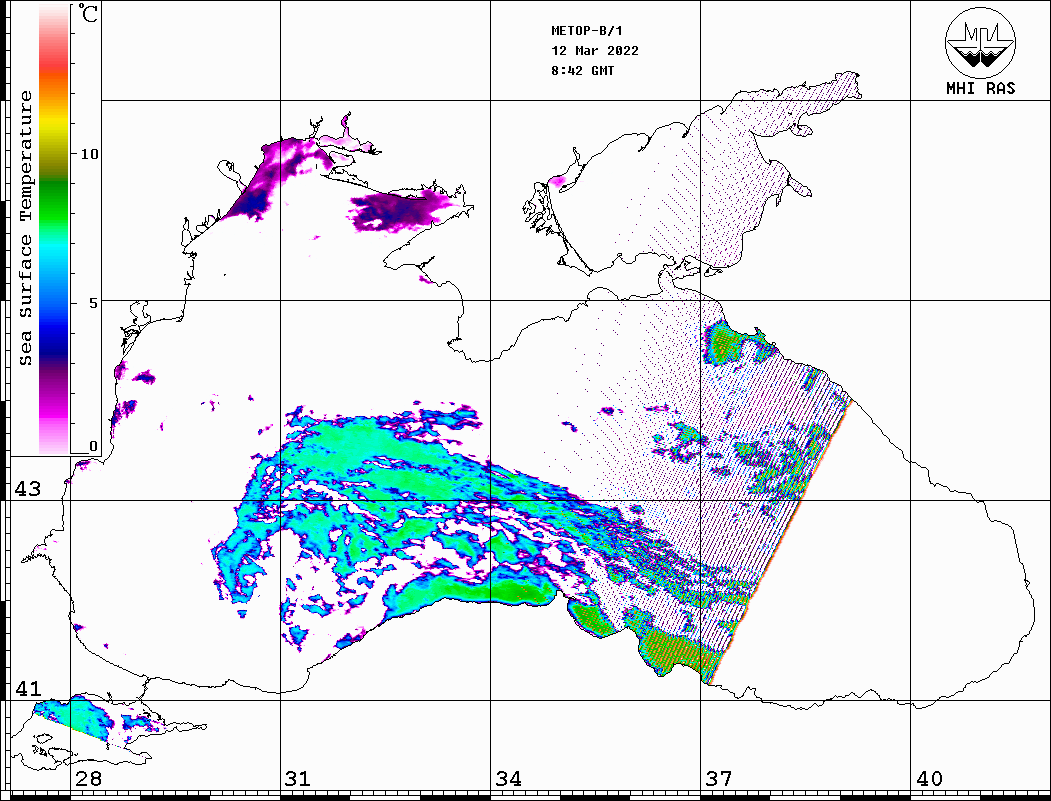Screen dimensions: 1051x801
Task: Click the latitude label "43"
Action: pyautogui.click(x=28, y=489)
